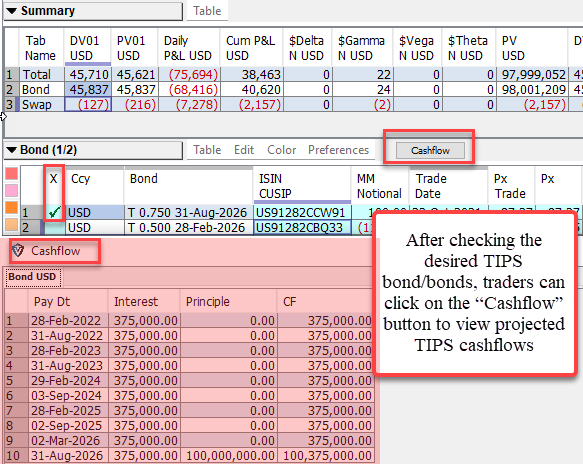Collapse the Bond (1/2) section
583x464 pixels.
tap(12, 150)
